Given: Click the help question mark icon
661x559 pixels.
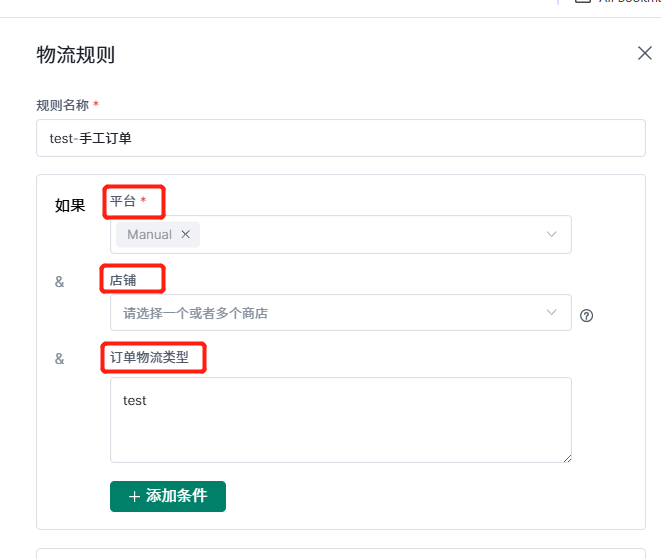Looking at the screenshot, I should coord(586,315).
